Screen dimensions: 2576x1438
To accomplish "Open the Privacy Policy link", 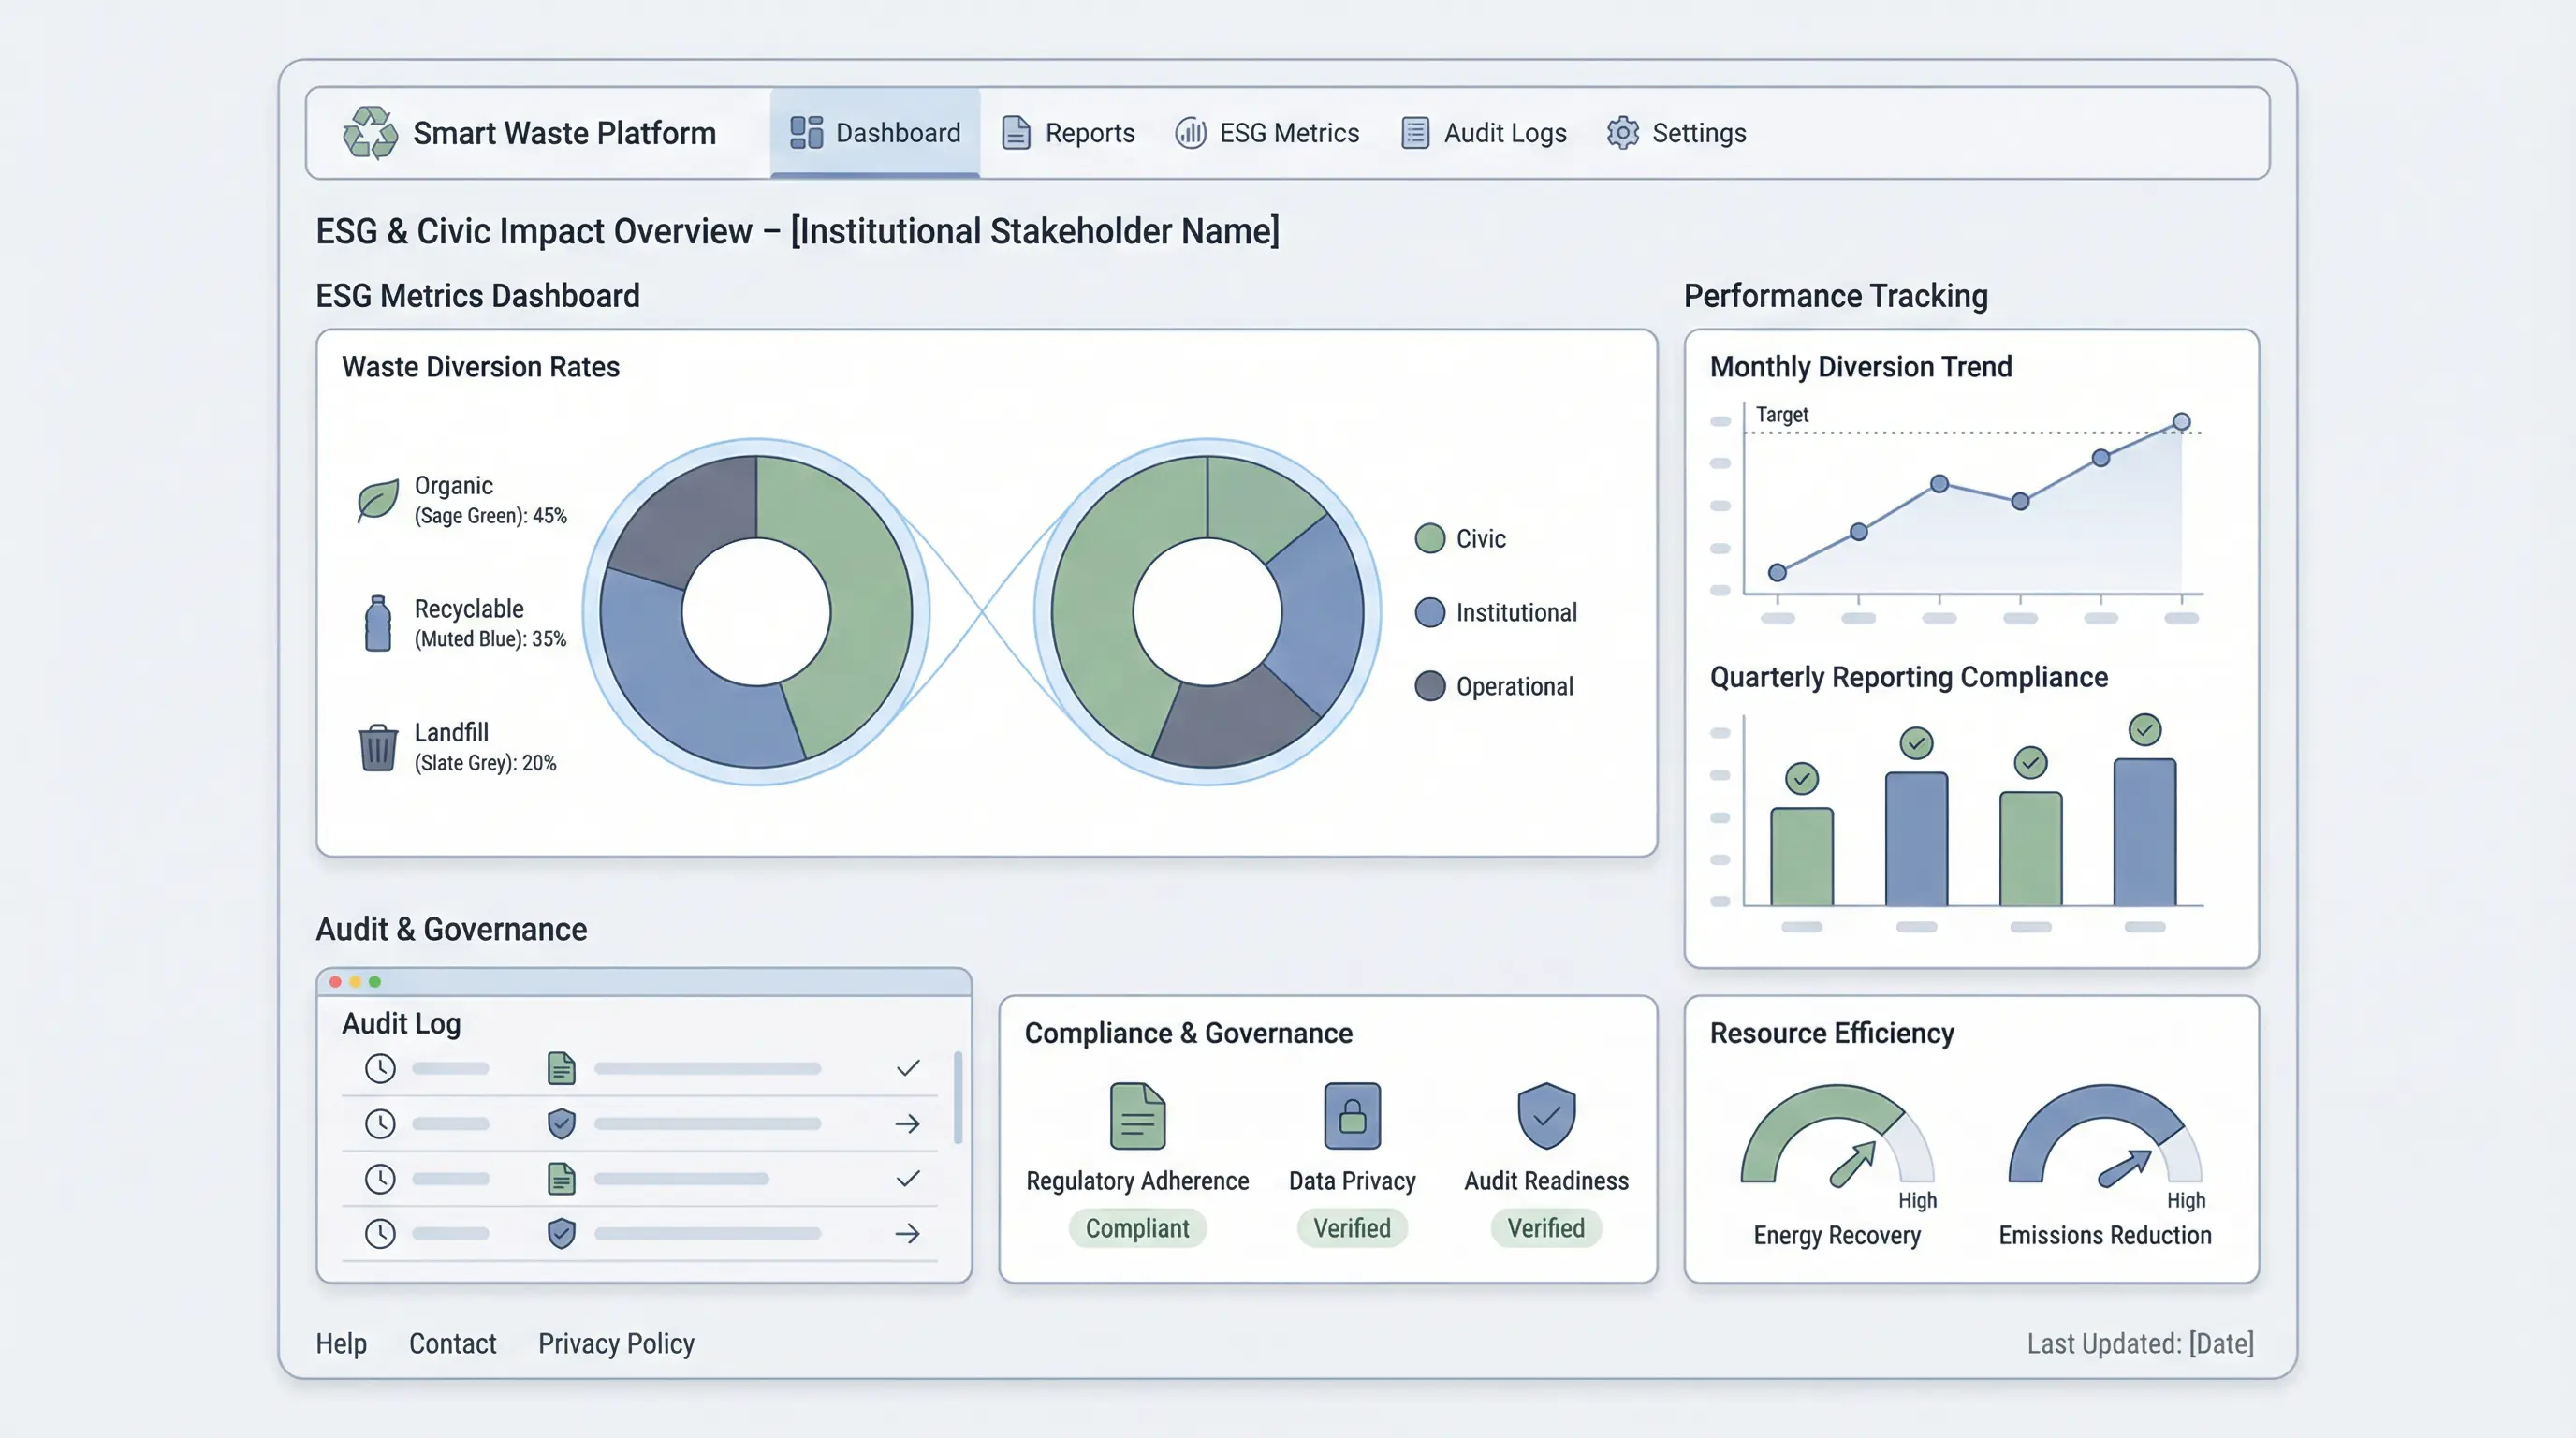I will pos(616,1344).
